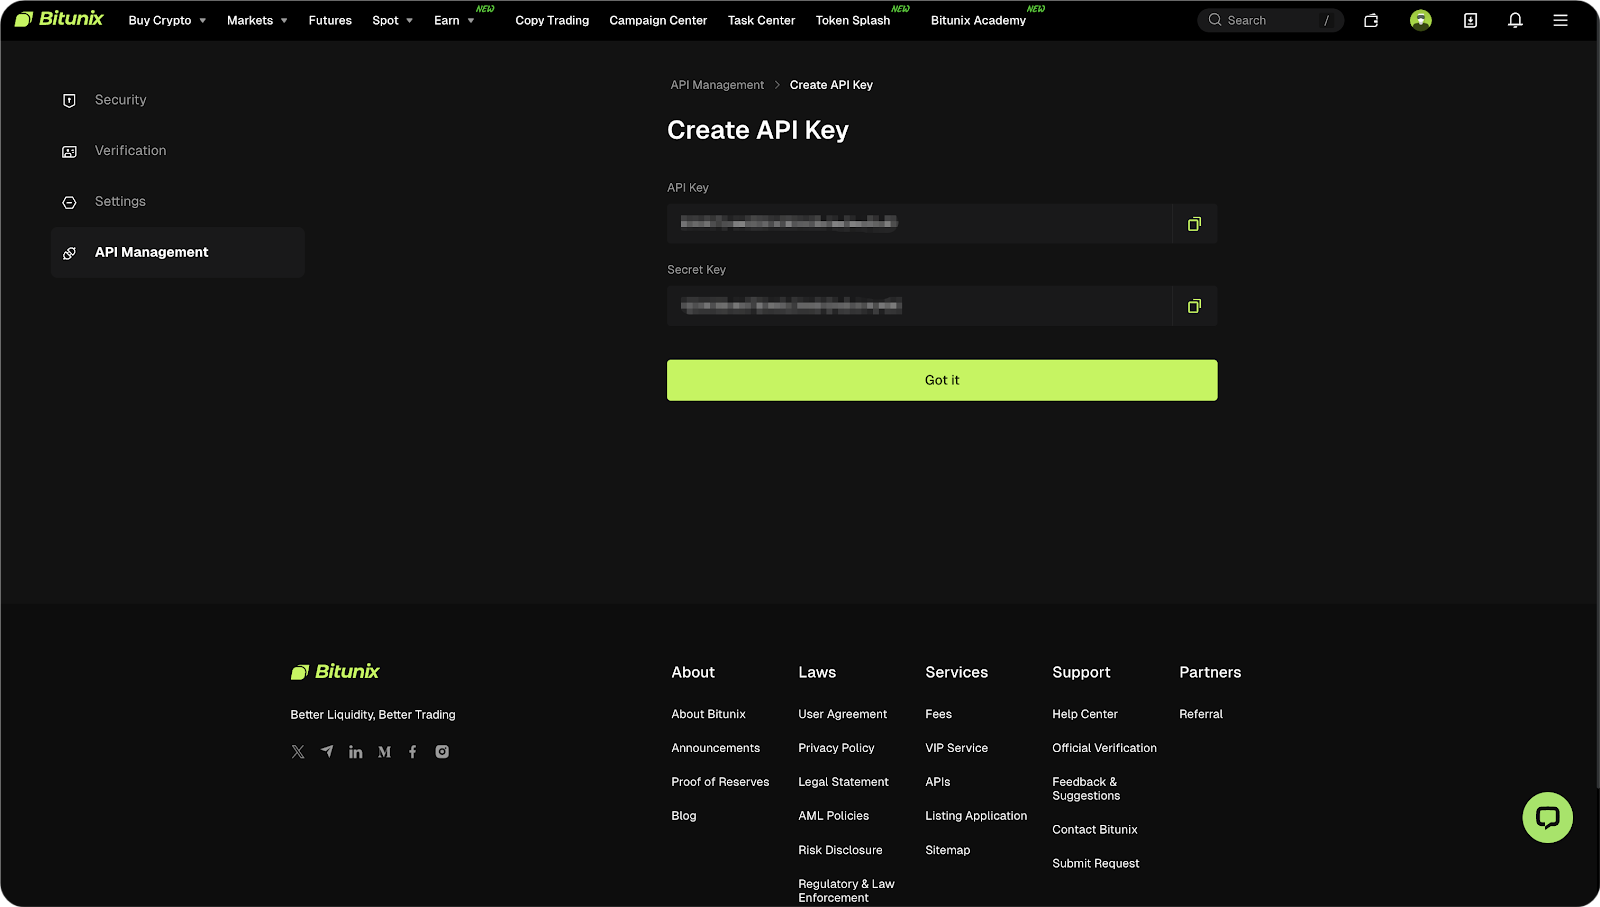Image resolution: width=1600 pixels, height=907 pixels.
Task: Open the notifications bell icon
Action: click(x=1516, y=19)
